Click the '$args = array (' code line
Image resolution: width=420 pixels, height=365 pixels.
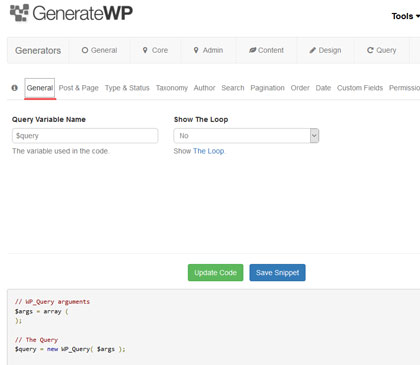[42, 311]
